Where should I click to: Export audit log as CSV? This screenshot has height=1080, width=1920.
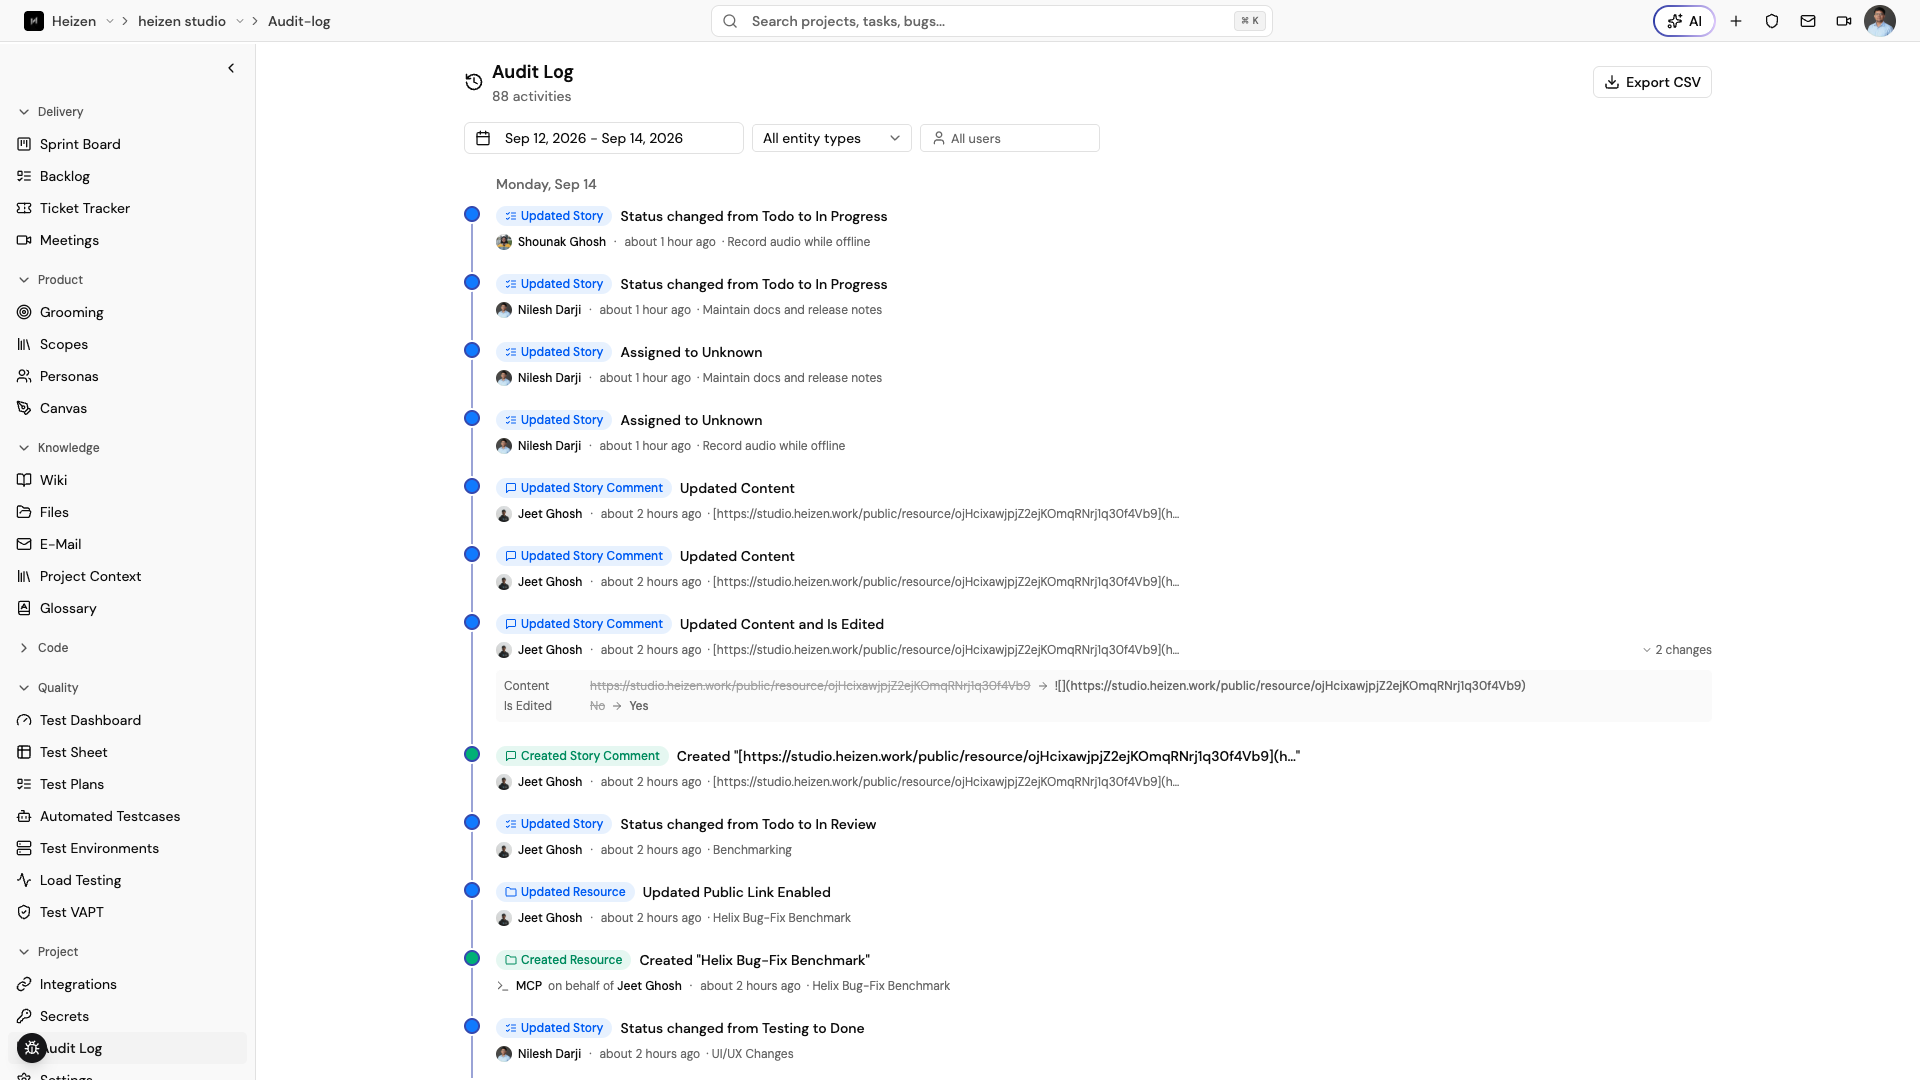(x=1652, y=82)
